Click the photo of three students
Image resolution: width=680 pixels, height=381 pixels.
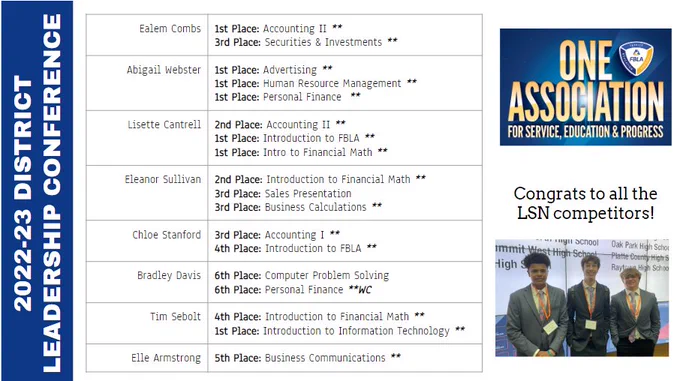582,298
